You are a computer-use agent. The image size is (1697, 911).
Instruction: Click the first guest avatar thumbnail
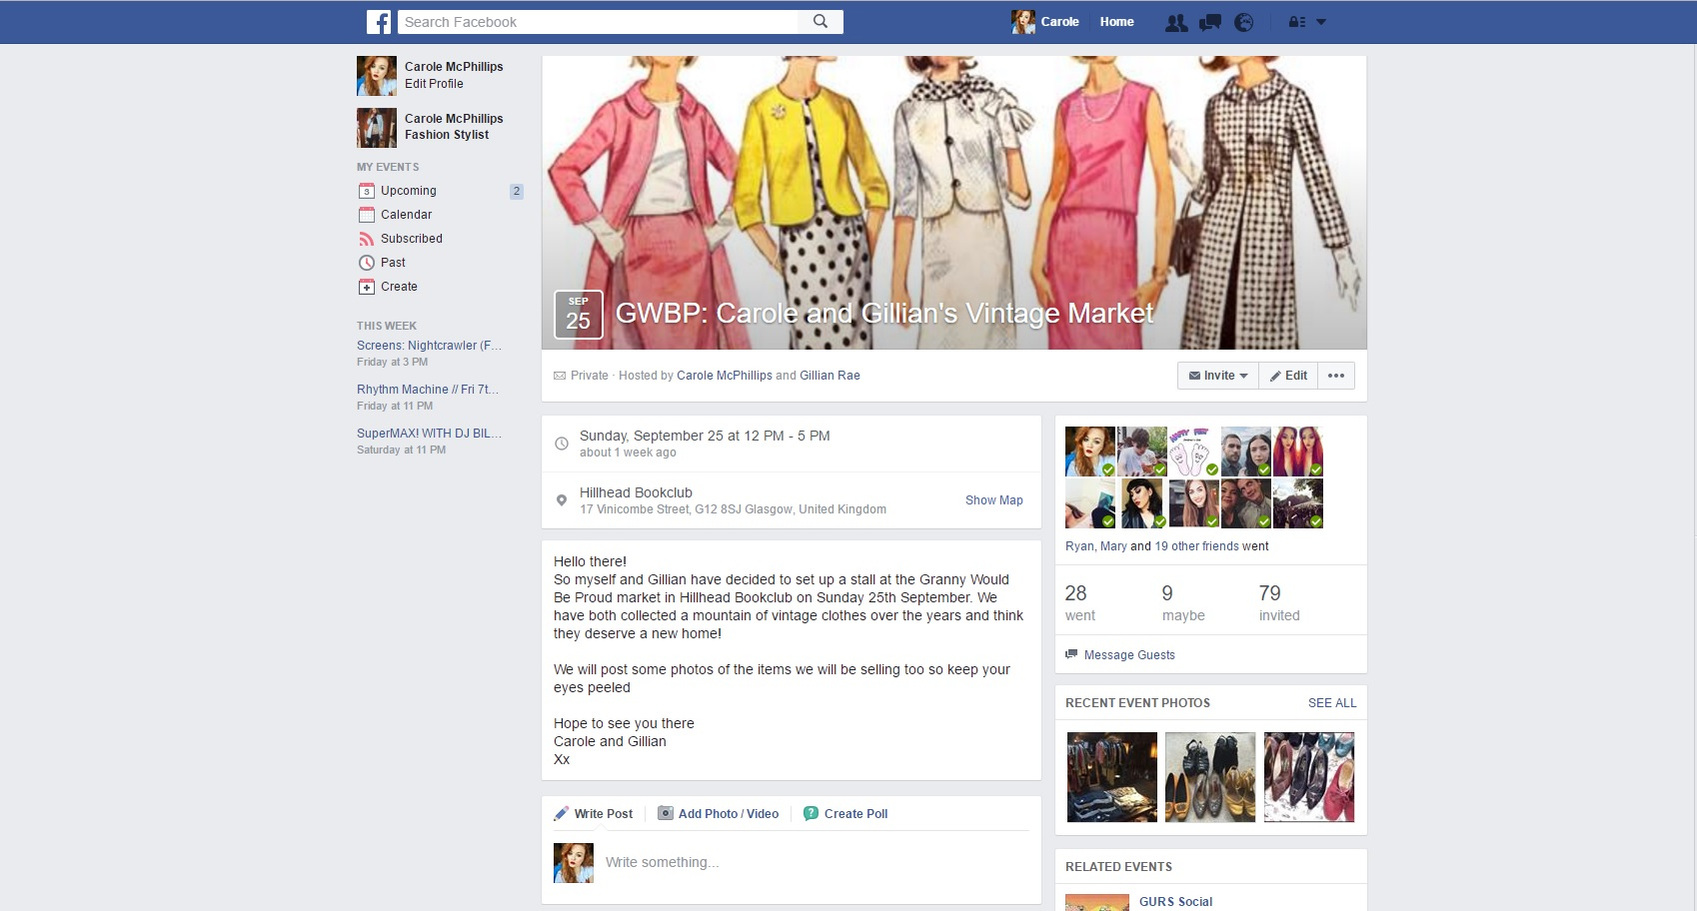(x=1090, y=452)
